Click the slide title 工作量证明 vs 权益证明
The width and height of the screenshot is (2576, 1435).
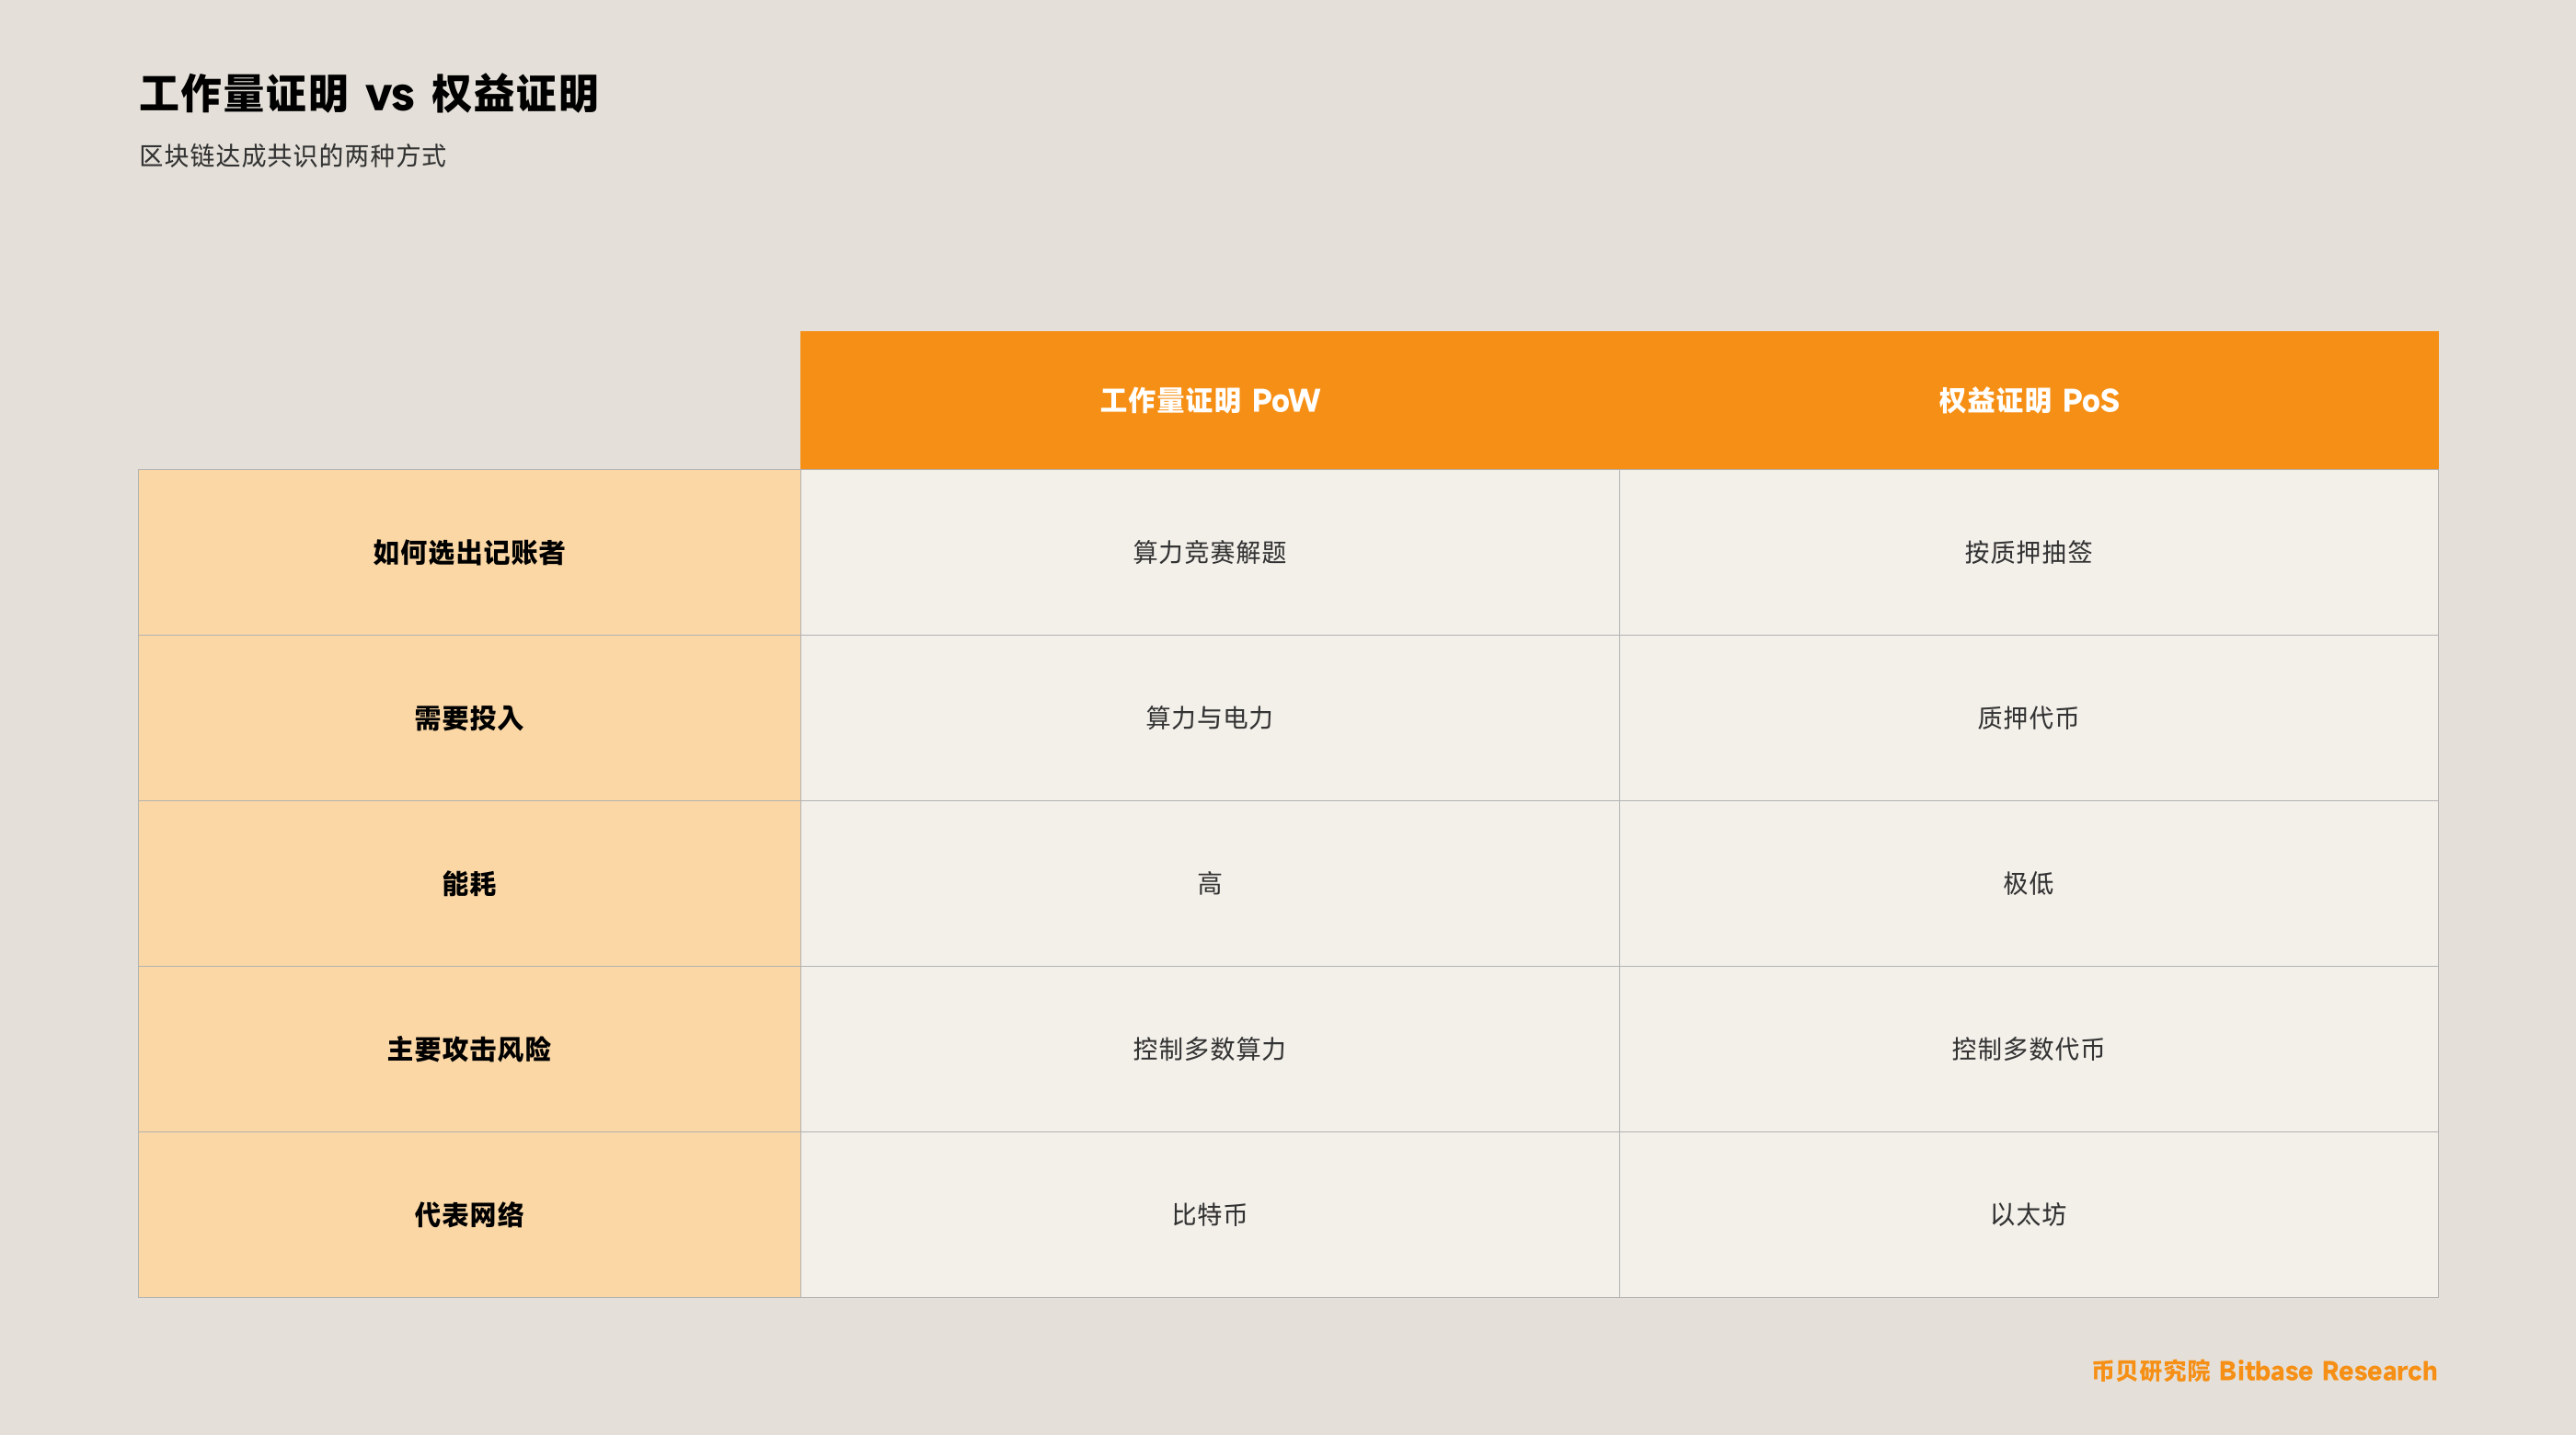click(x=368, y=94)
